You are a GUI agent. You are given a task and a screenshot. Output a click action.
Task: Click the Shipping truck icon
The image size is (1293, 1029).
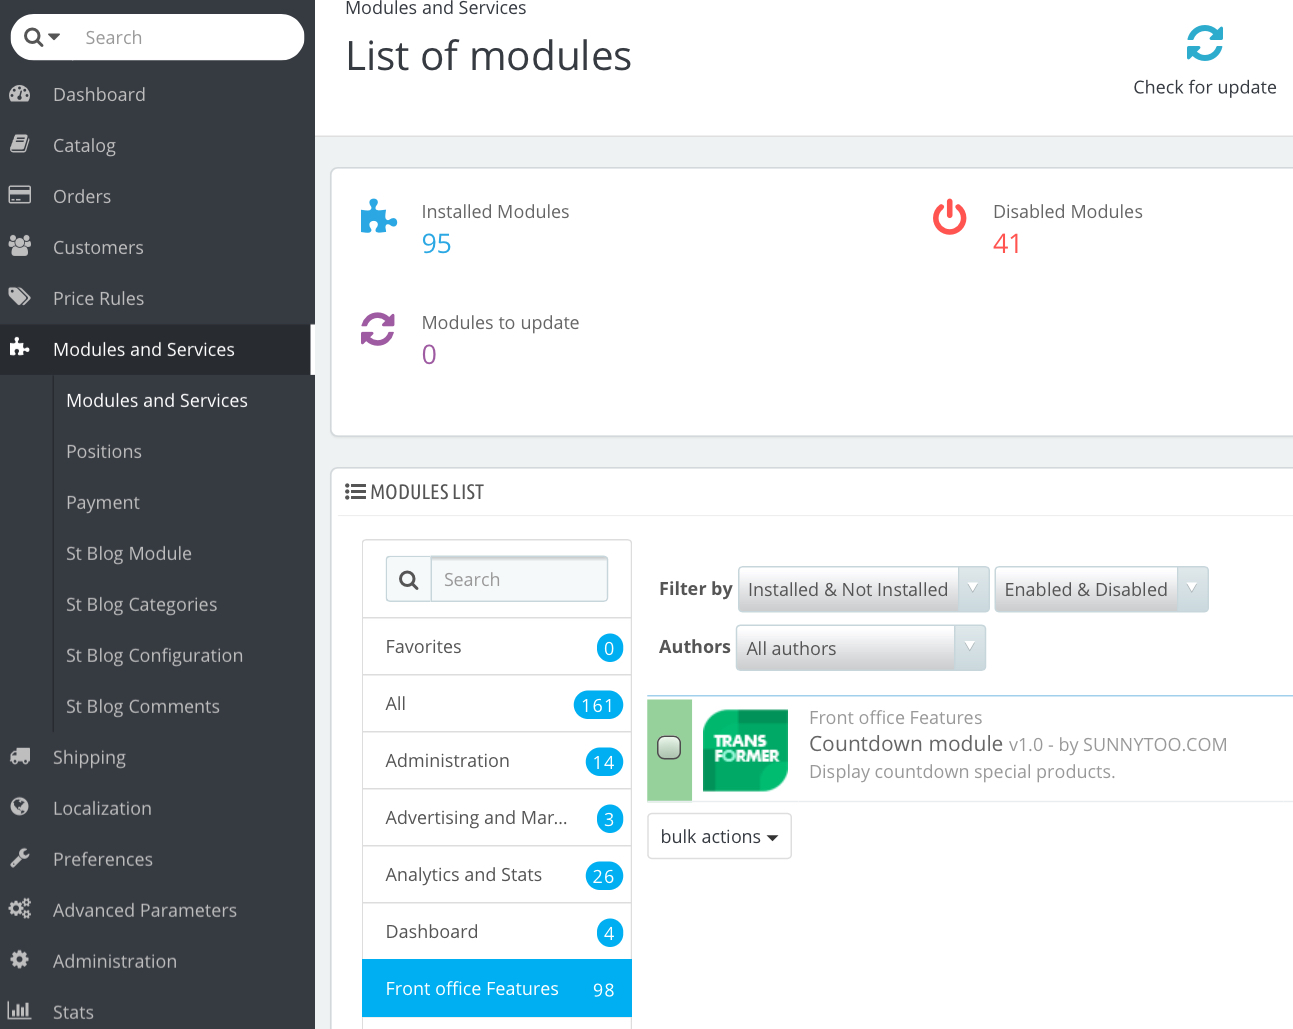(x=20, y=756)
